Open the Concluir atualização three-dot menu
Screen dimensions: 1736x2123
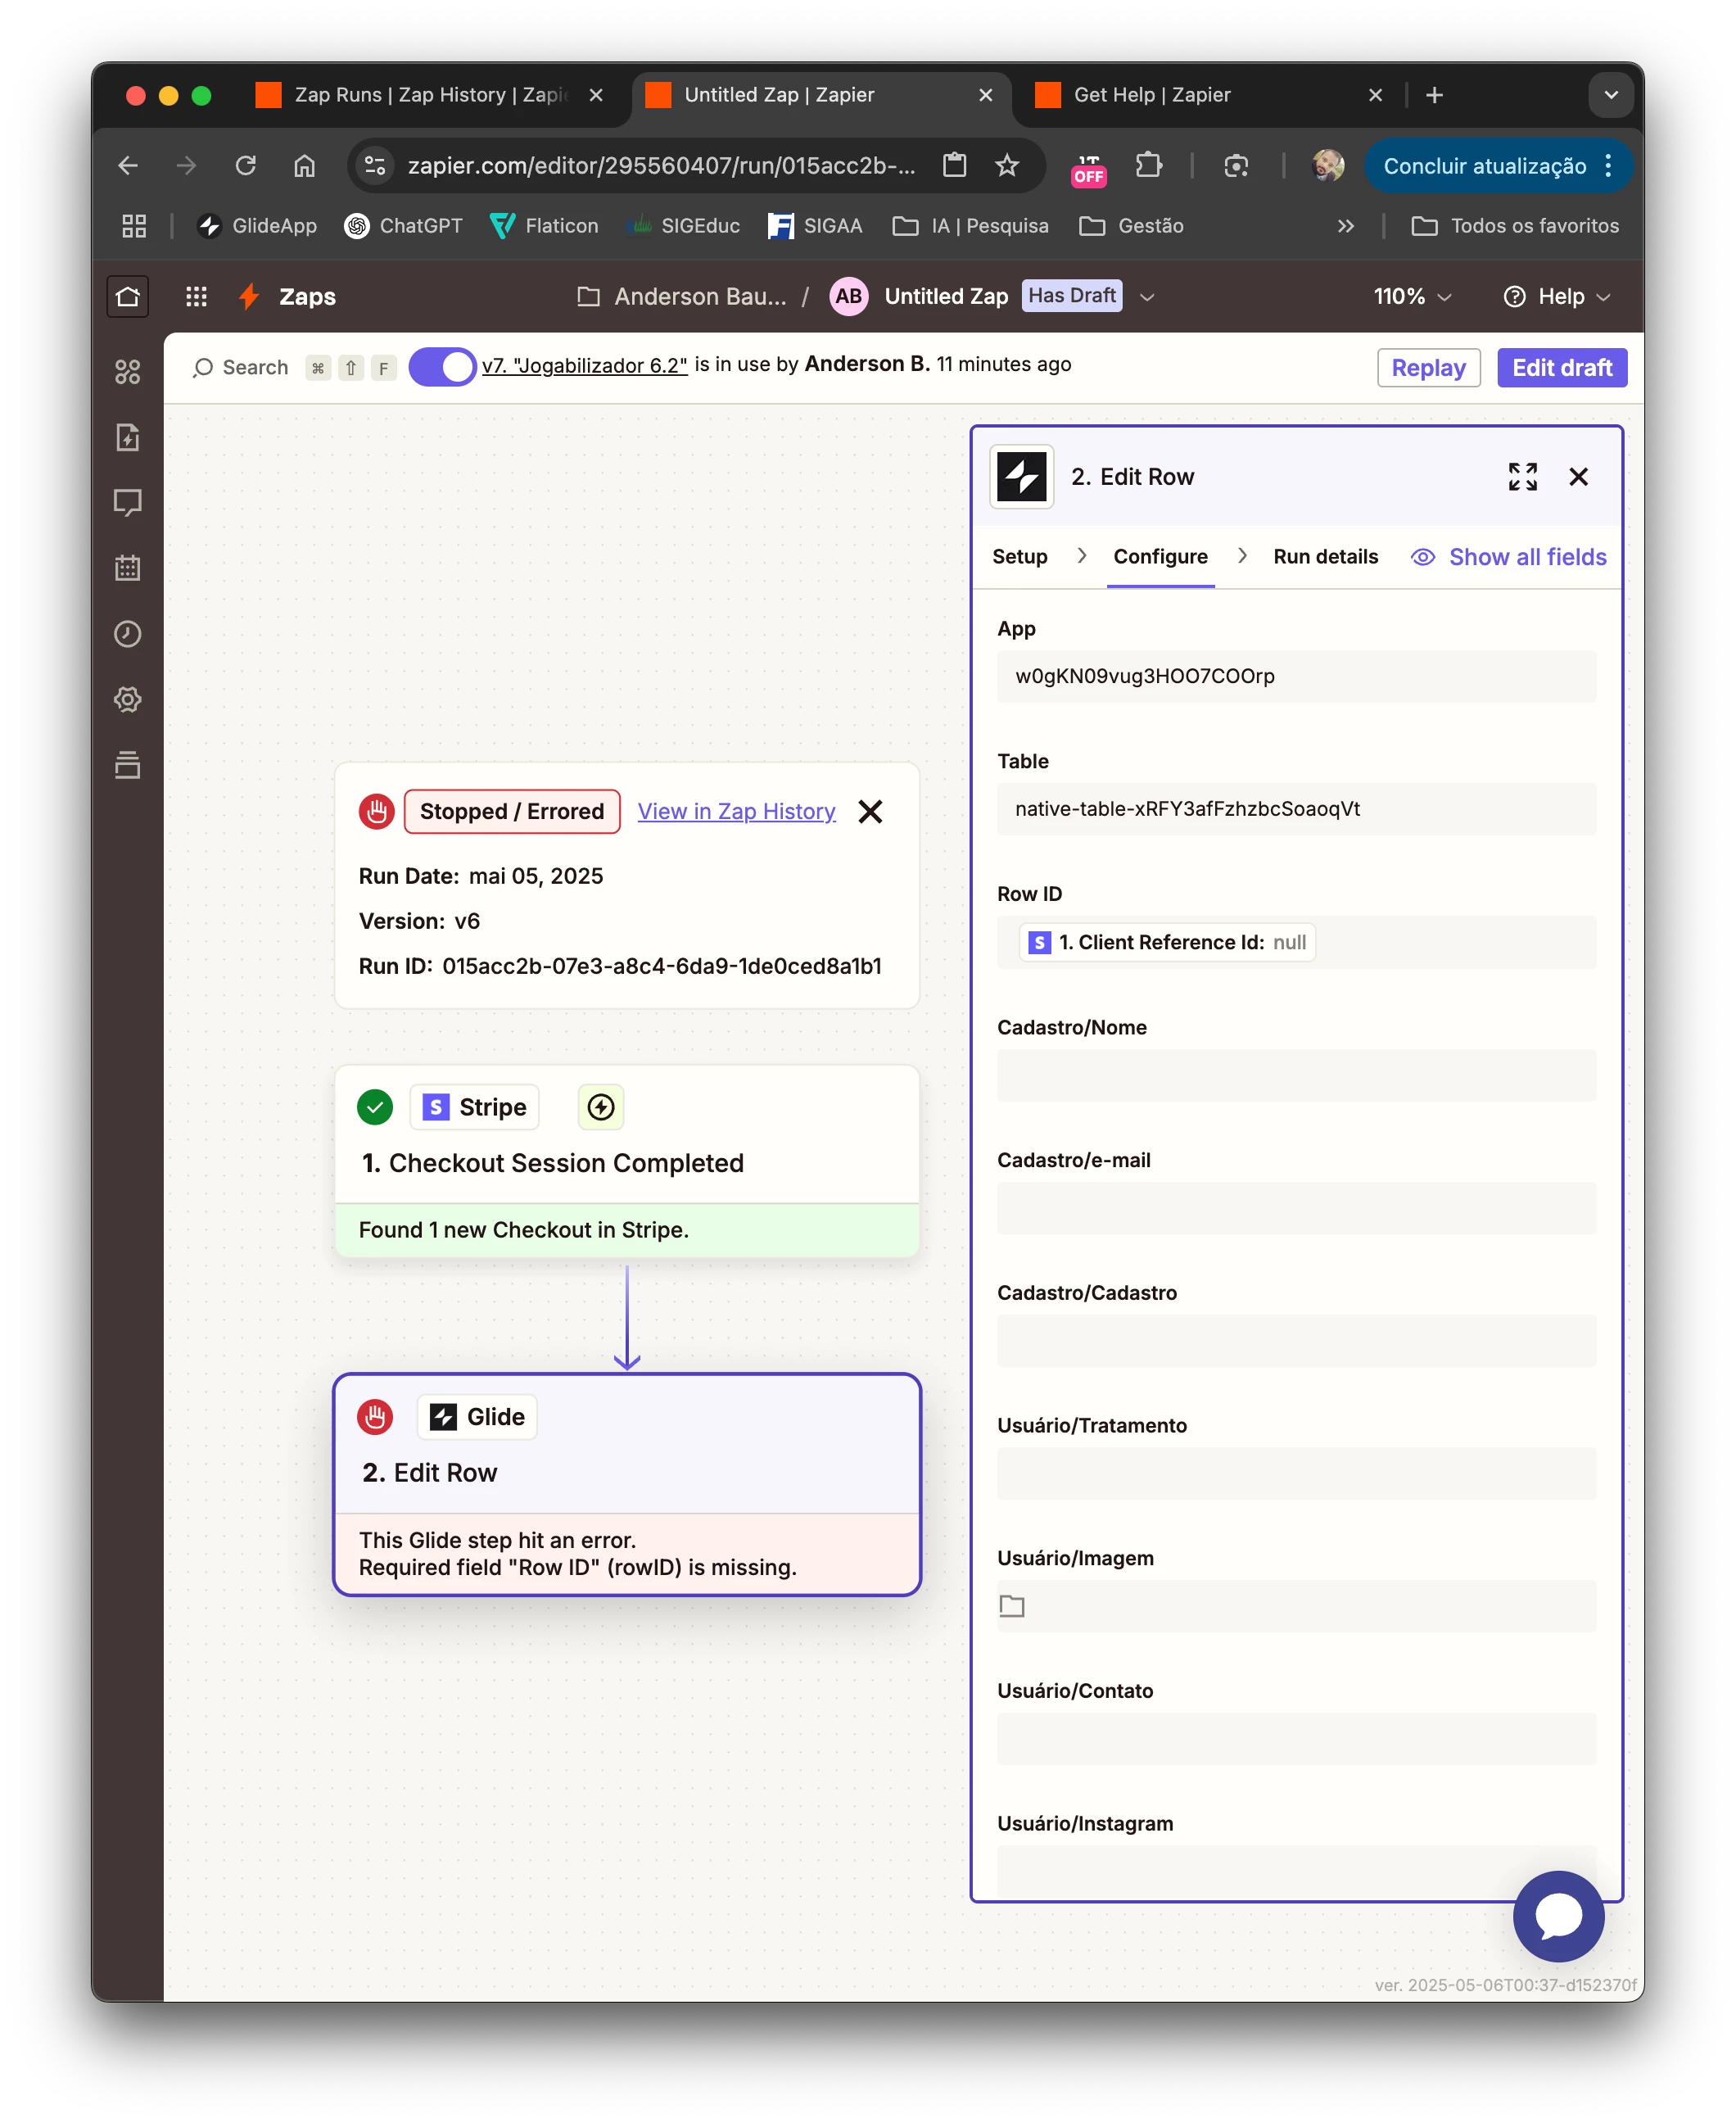(x=1608, y=165)
